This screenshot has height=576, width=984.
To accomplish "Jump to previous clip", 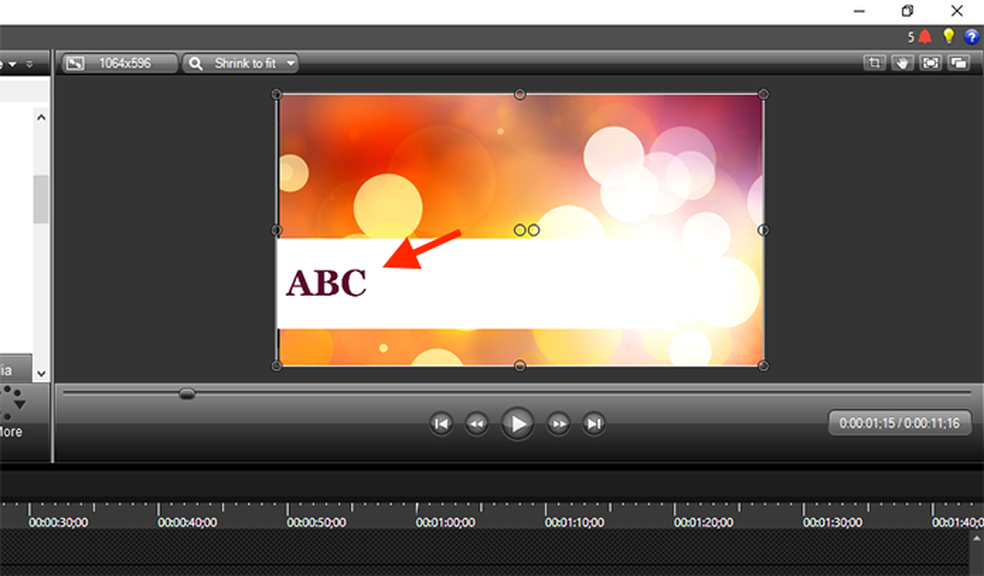I will pos(441,424).
